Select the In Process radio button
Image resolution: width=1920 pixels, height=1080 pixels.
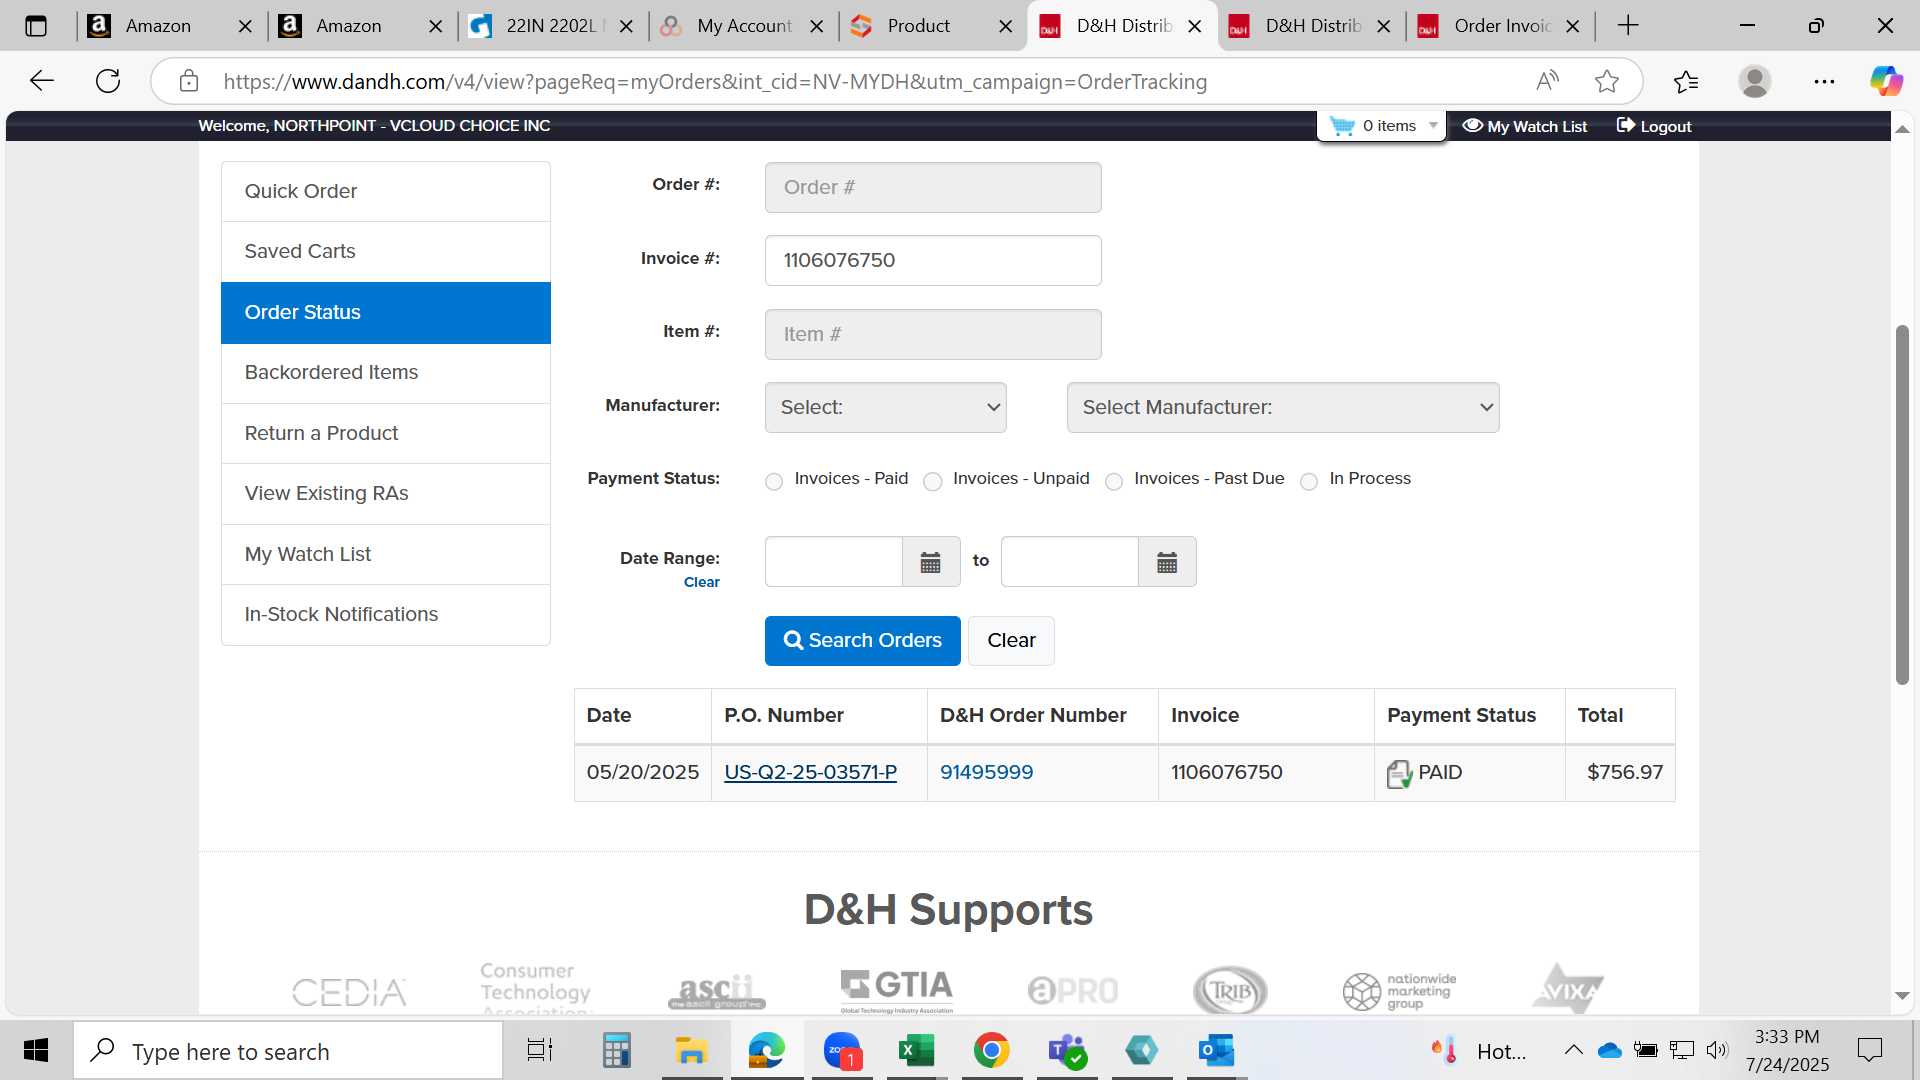[x=1309, y=482]
